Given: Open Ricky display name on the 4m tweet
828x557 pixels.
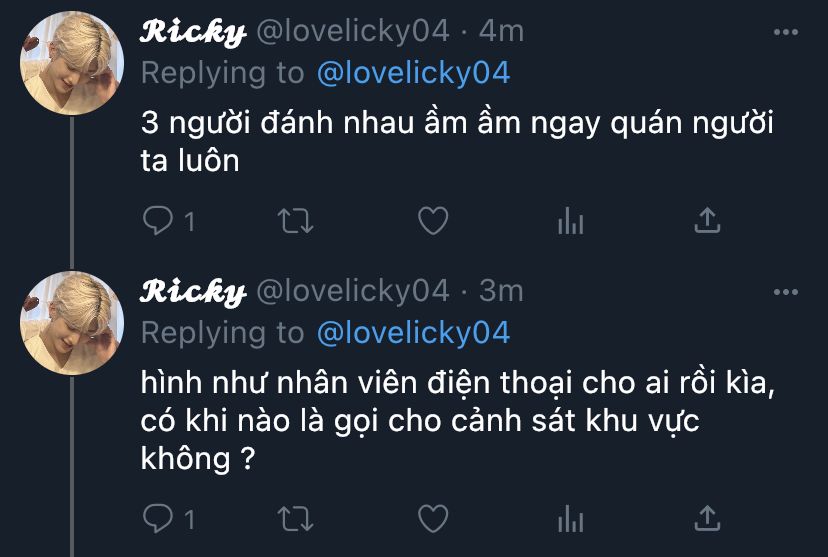Looking at the screenshot, I should coord(193,32).
